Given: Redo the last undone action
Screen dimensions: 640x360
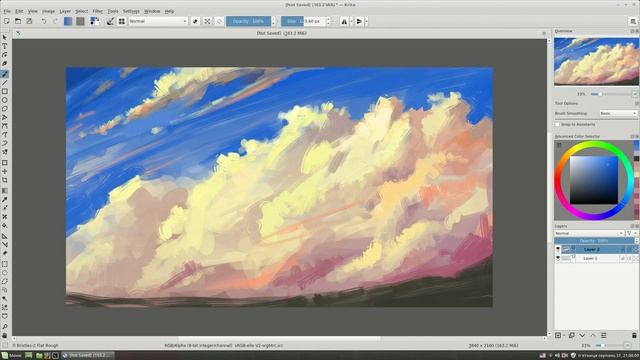Looking at the screenshot, I should [x=55, y=21].
